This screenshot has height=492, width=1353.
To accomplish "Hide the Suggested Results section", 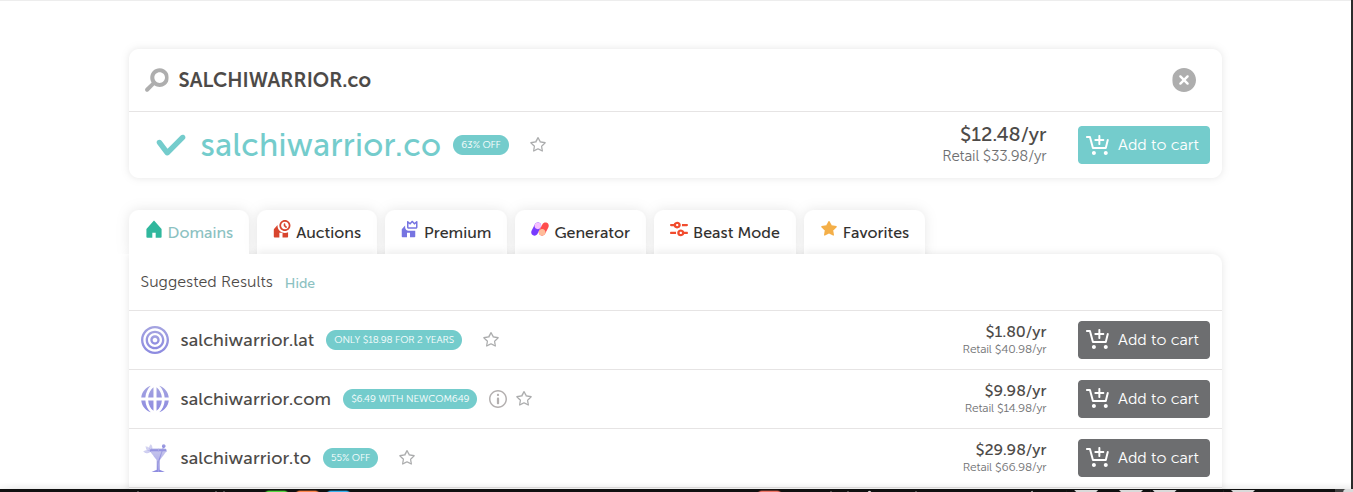I will tap(300, 283).
